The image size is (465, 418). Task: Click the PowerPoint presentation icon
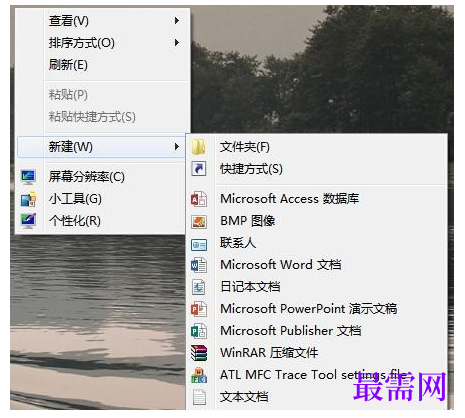[199, 309]
